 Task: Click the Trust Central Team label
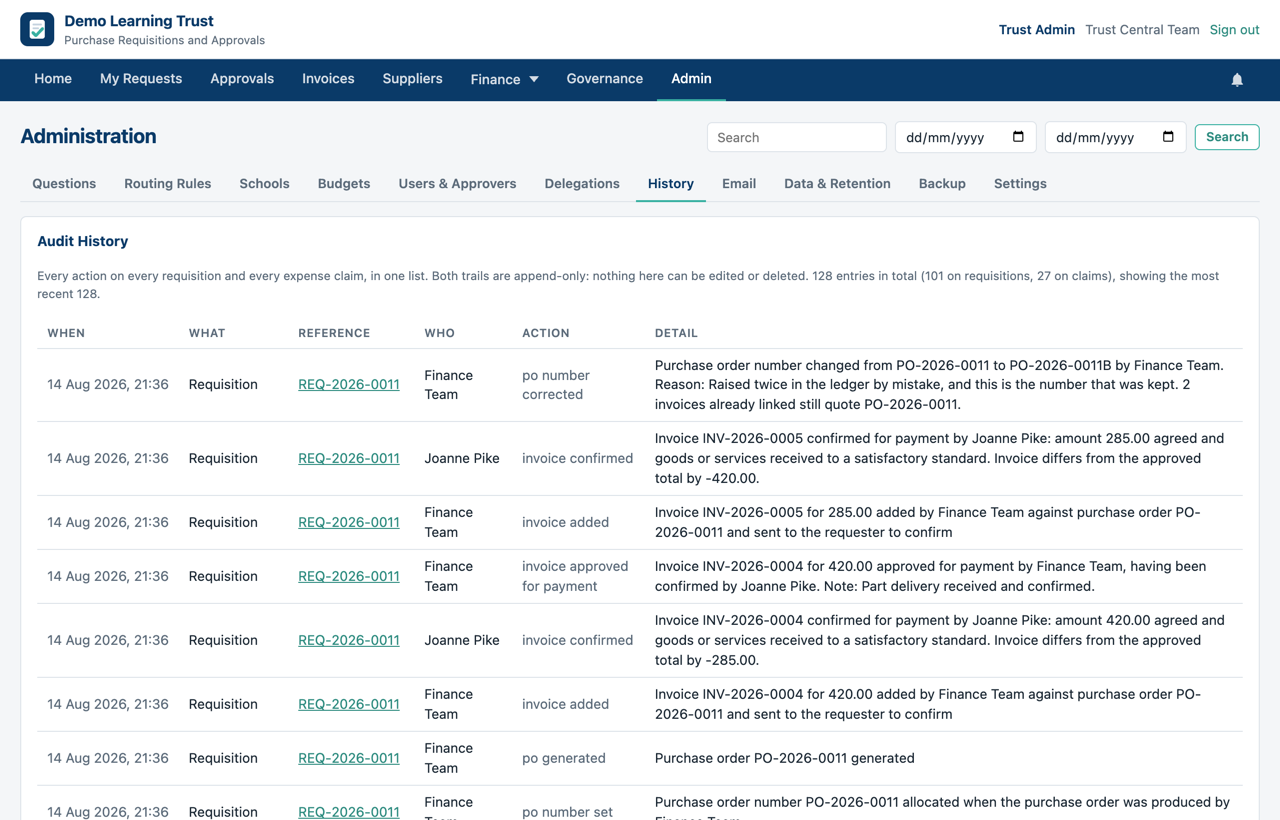(x=1142, y=30)
